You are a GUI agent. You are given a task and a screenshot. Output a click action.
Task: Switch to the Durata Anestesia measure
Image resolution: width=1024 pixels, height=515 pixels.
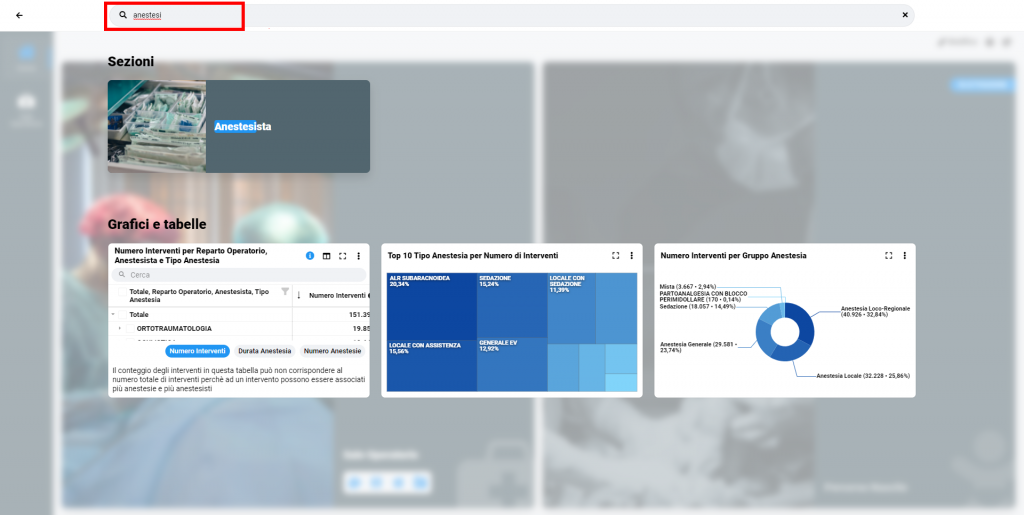[264, 351]
